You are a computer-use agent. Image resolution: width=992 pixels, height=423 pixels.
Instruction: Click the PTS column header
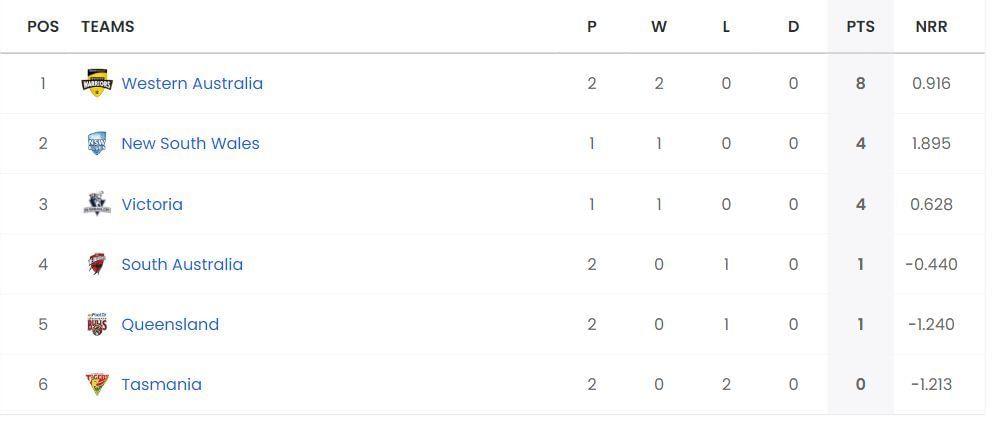tap(860, 27)
